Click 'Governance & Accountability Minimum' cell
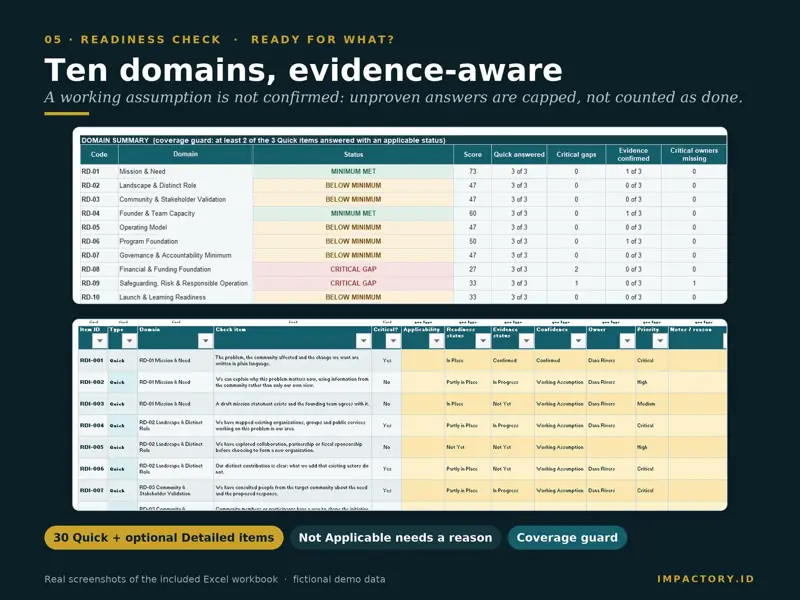 [185, 255]
